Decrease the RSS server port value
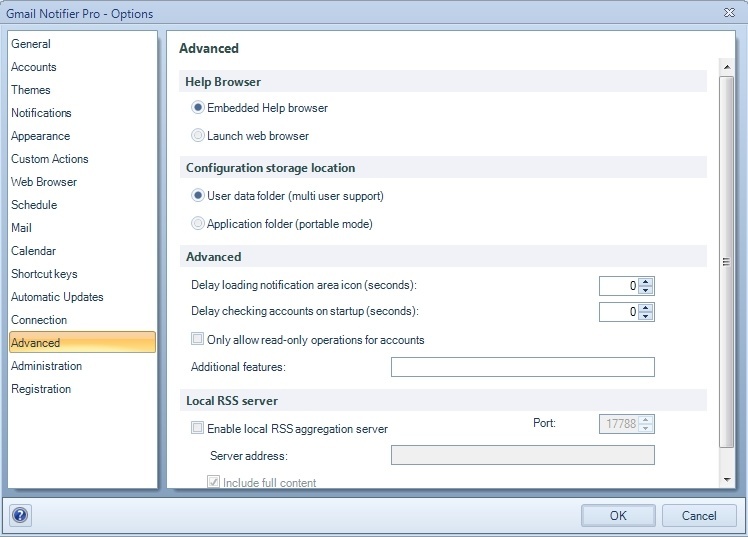Viewport: 748px width, 537px height. (645, 428)
